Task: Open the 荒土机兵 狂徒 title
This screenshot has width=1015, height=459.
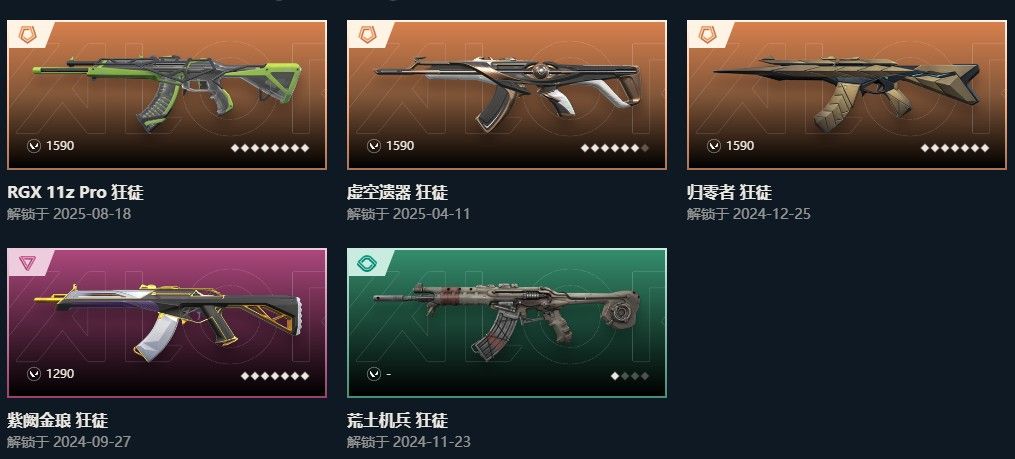Action: [397, 421]
